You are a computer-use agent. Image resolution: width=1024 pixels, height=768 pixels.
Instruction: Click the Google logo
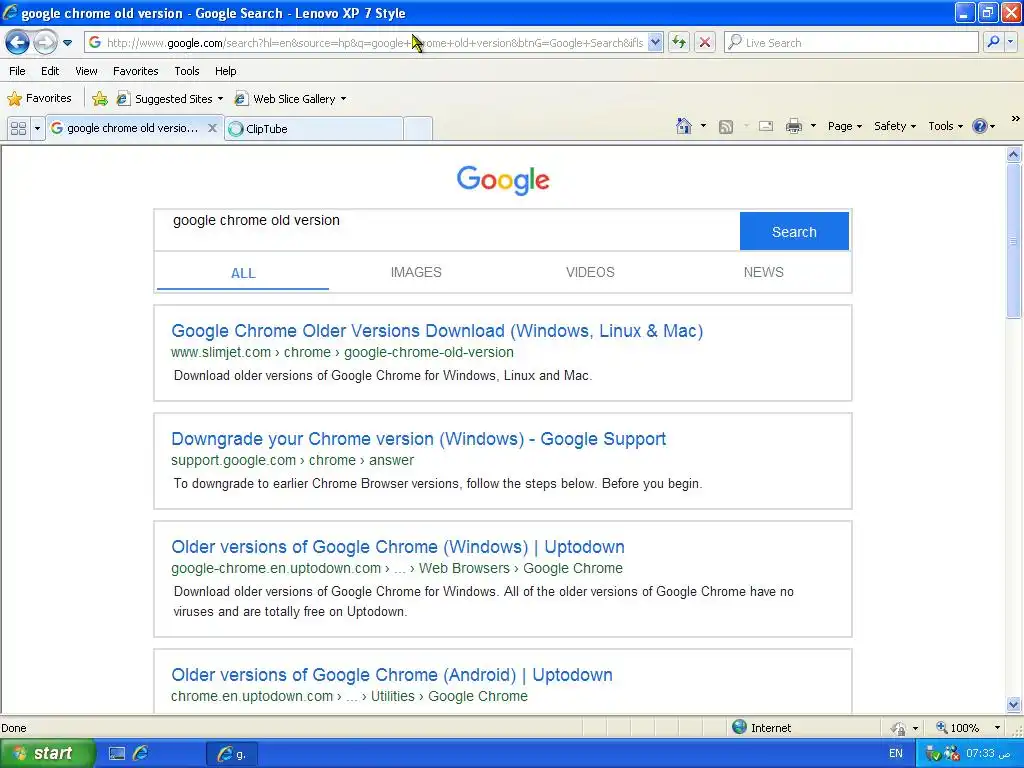click(x=503, y=180)
